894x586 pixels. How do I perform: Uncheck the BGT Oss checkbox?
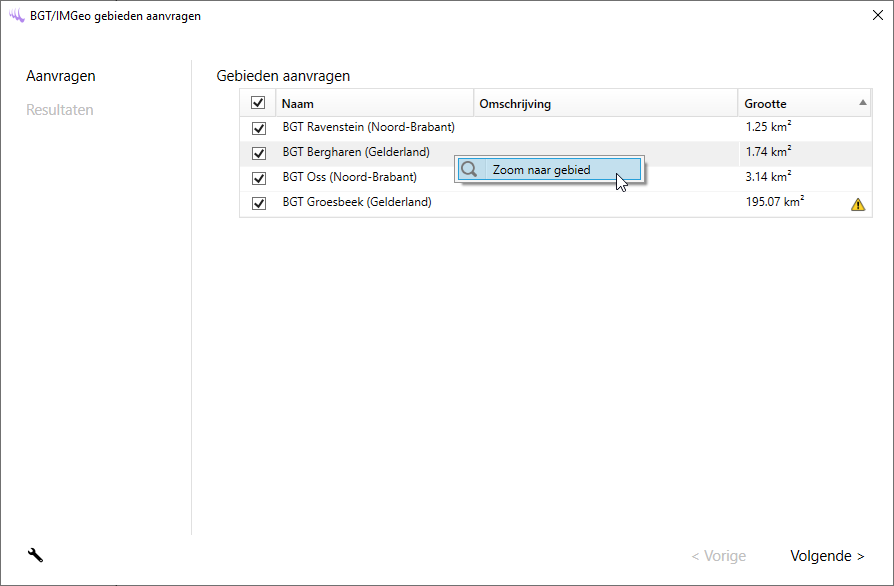tap(259, 179)
